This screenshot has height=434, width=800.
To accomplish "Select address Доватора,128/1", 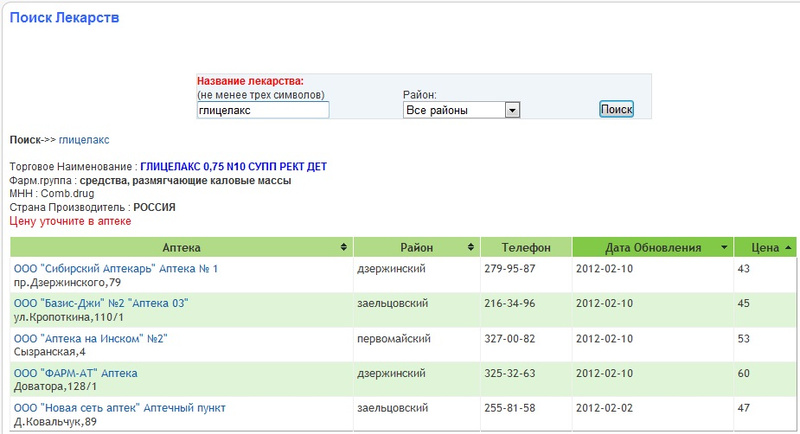I will click(55, 387).
